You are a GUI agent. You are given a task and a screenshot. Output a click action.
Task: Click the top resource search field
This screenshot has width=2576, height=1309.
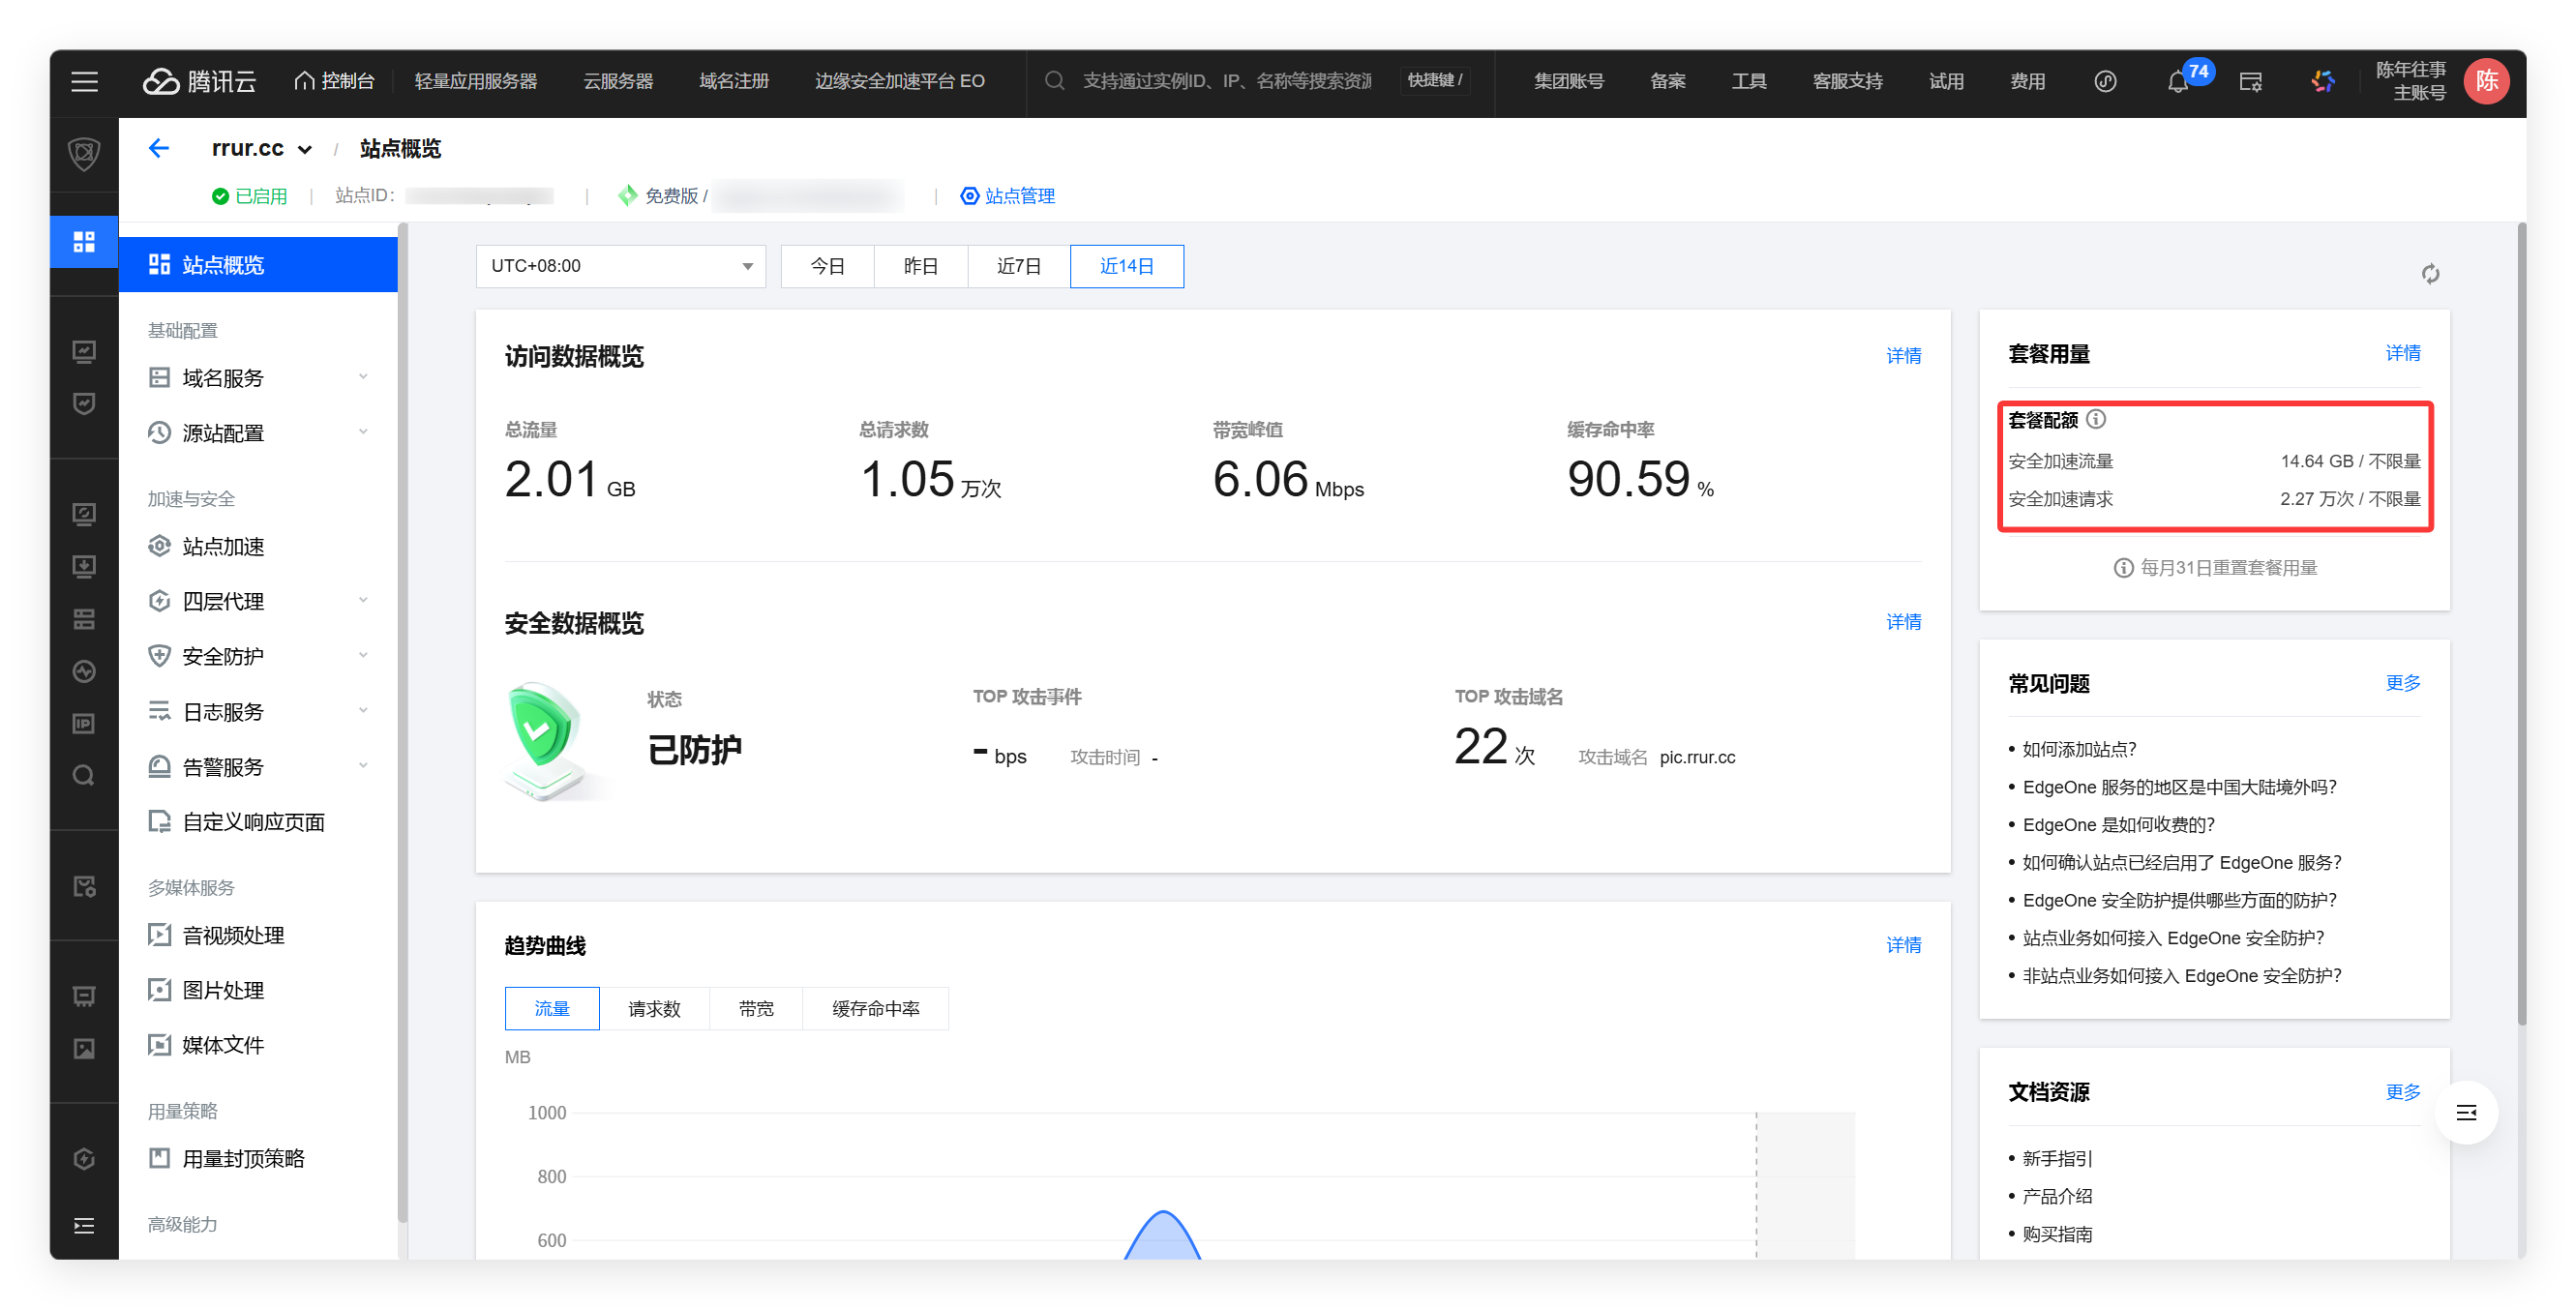tap(1226, 82)
